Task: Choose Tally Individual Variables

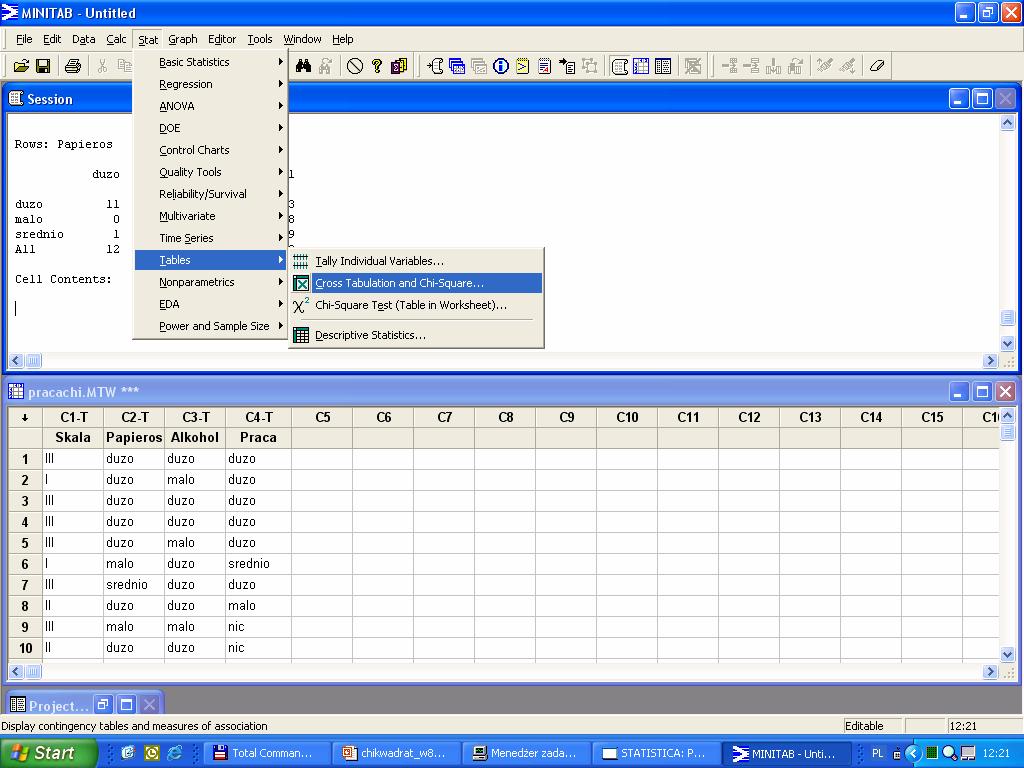Action: 416,261
